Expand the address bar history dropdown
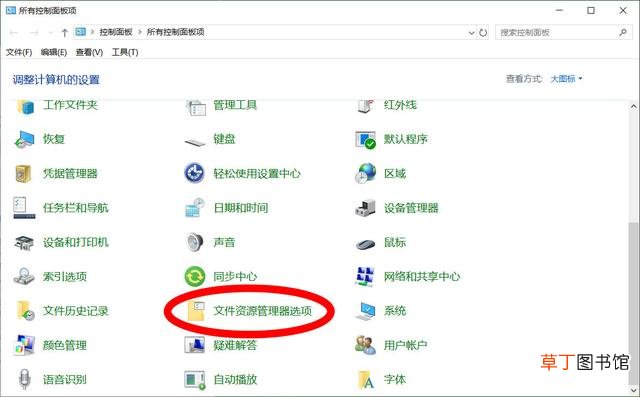640x397 pixels. [x=471, y=33]
